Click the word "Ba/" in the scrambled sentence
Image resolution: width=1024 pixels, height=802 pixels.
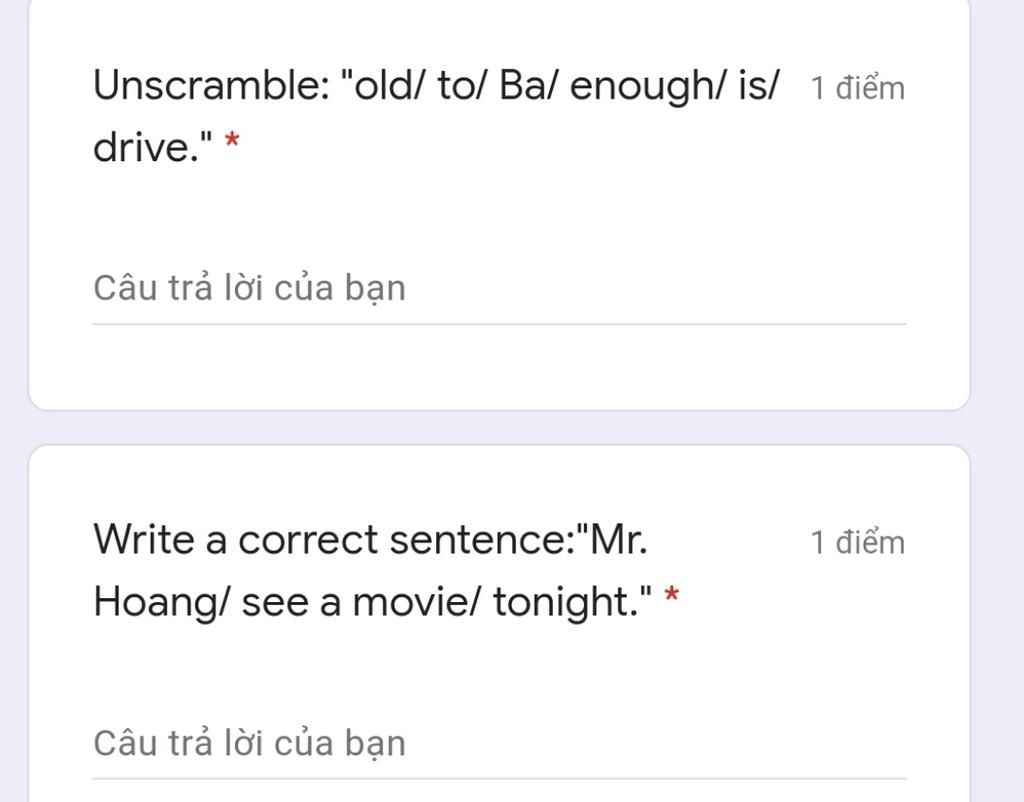point(526,86)
